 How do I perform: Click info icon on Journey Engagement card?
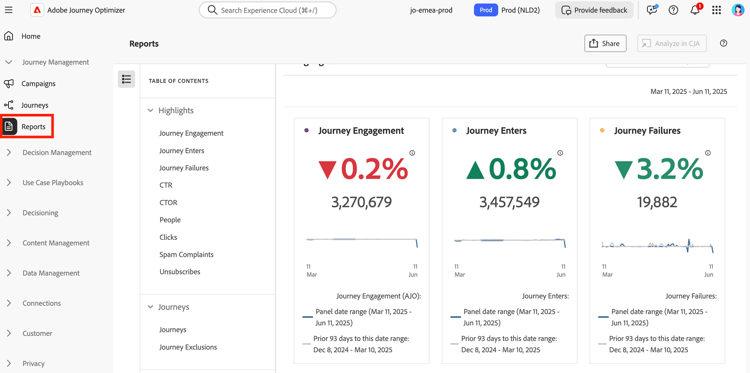[x=412, y=153]
